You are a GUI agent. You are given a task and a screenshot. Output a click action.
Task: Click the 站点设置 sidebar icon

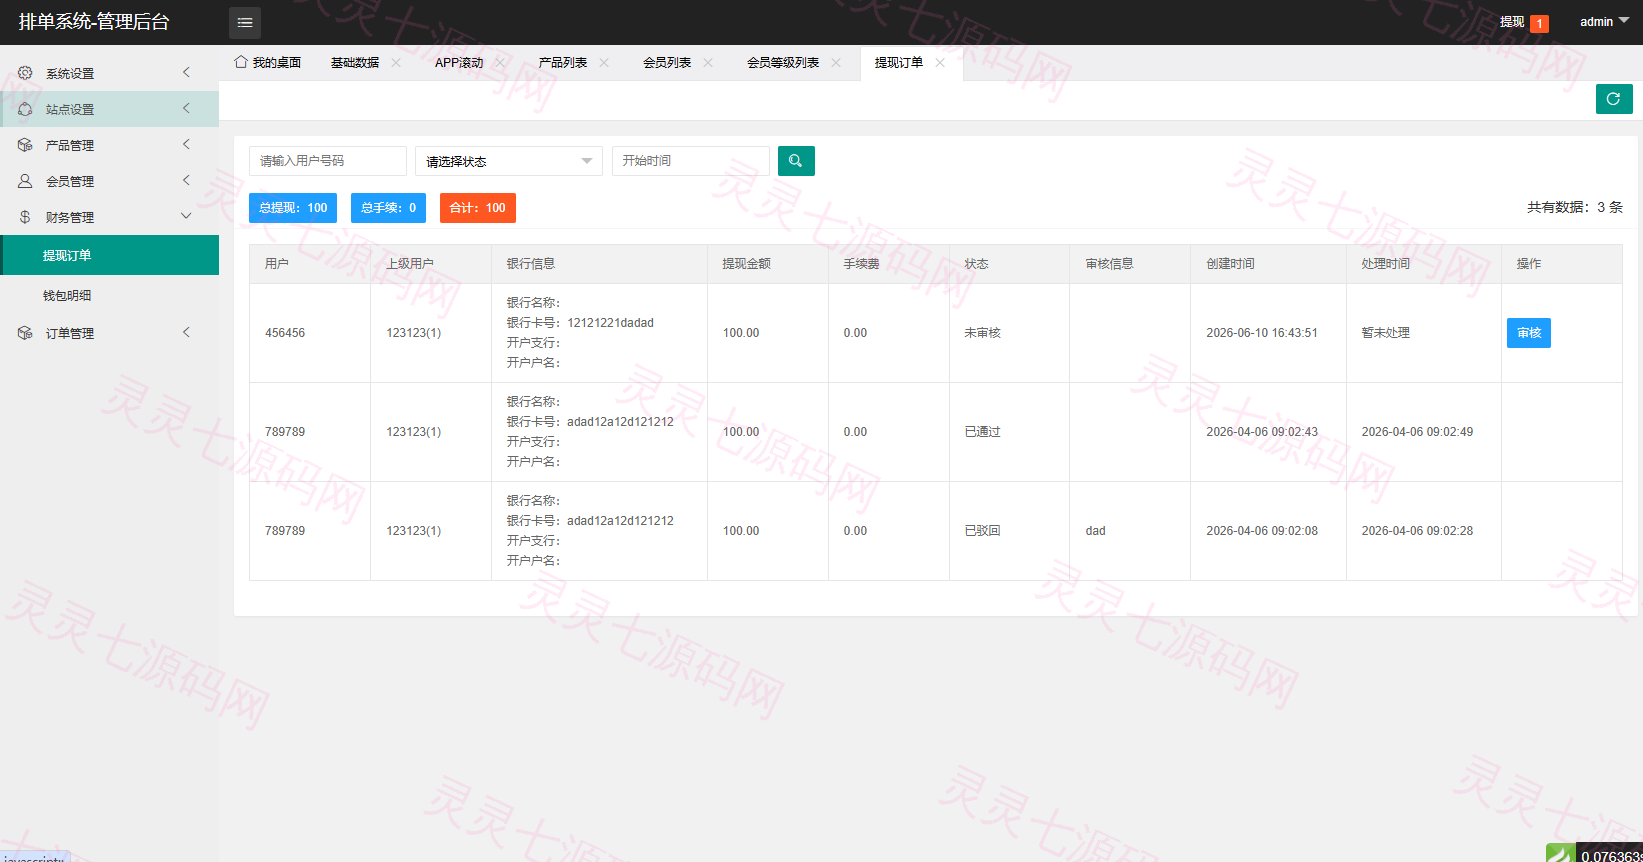[x=25, y=109]
